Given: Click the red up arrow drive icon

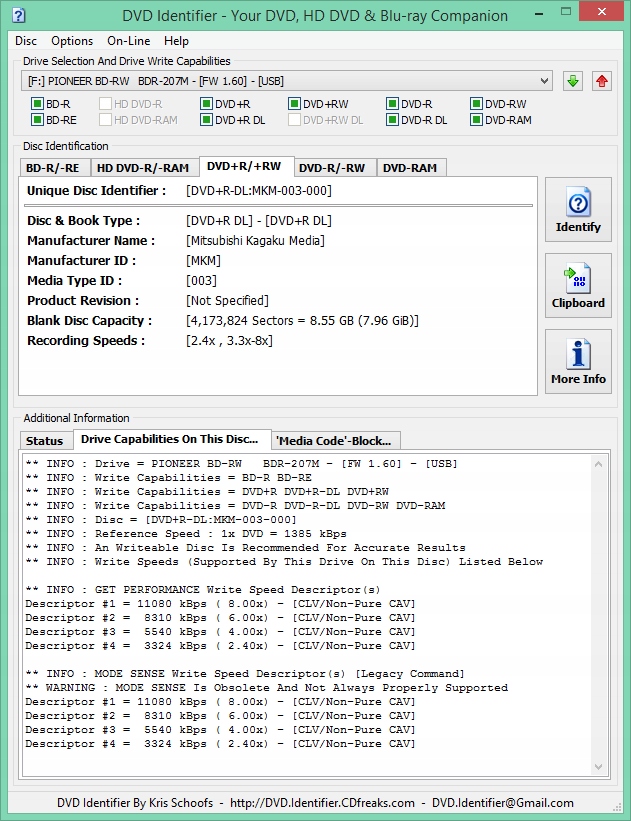Looking at the screenshot, I should (601, 81).
